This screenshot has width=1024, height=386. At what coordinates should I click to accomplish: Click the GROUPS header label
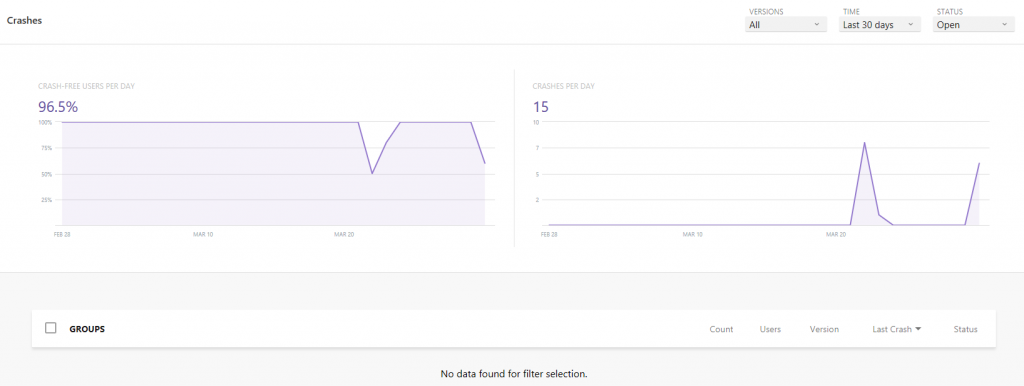(x=87, y=329)
